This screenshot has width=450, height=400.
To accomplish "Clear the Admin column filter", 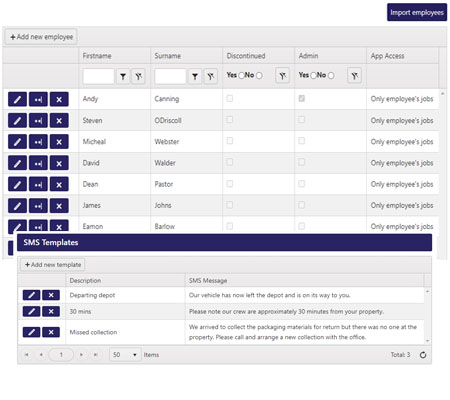I will [x=354, y=76].
